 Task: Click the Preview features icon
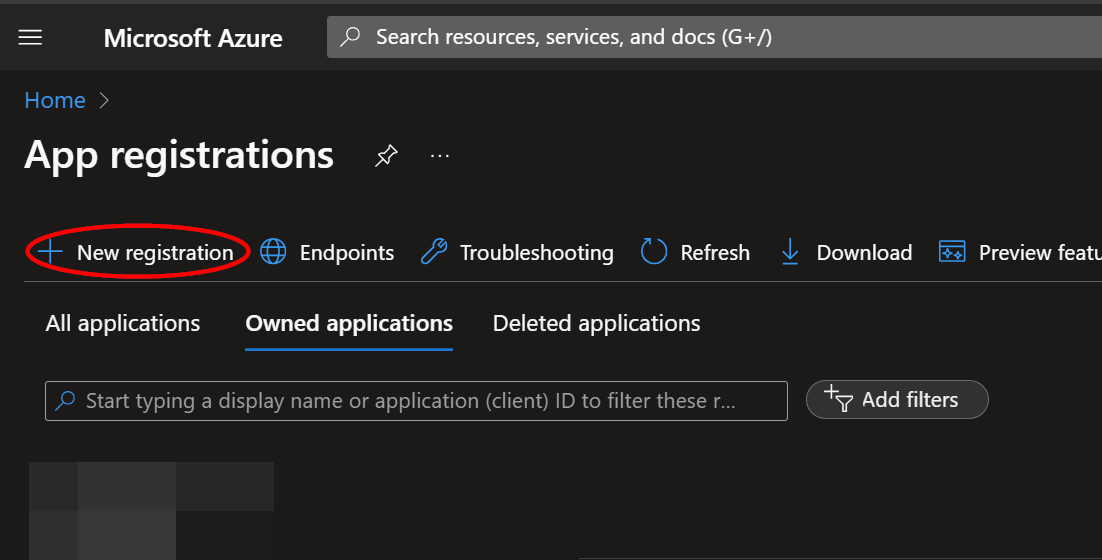(952, 252)
